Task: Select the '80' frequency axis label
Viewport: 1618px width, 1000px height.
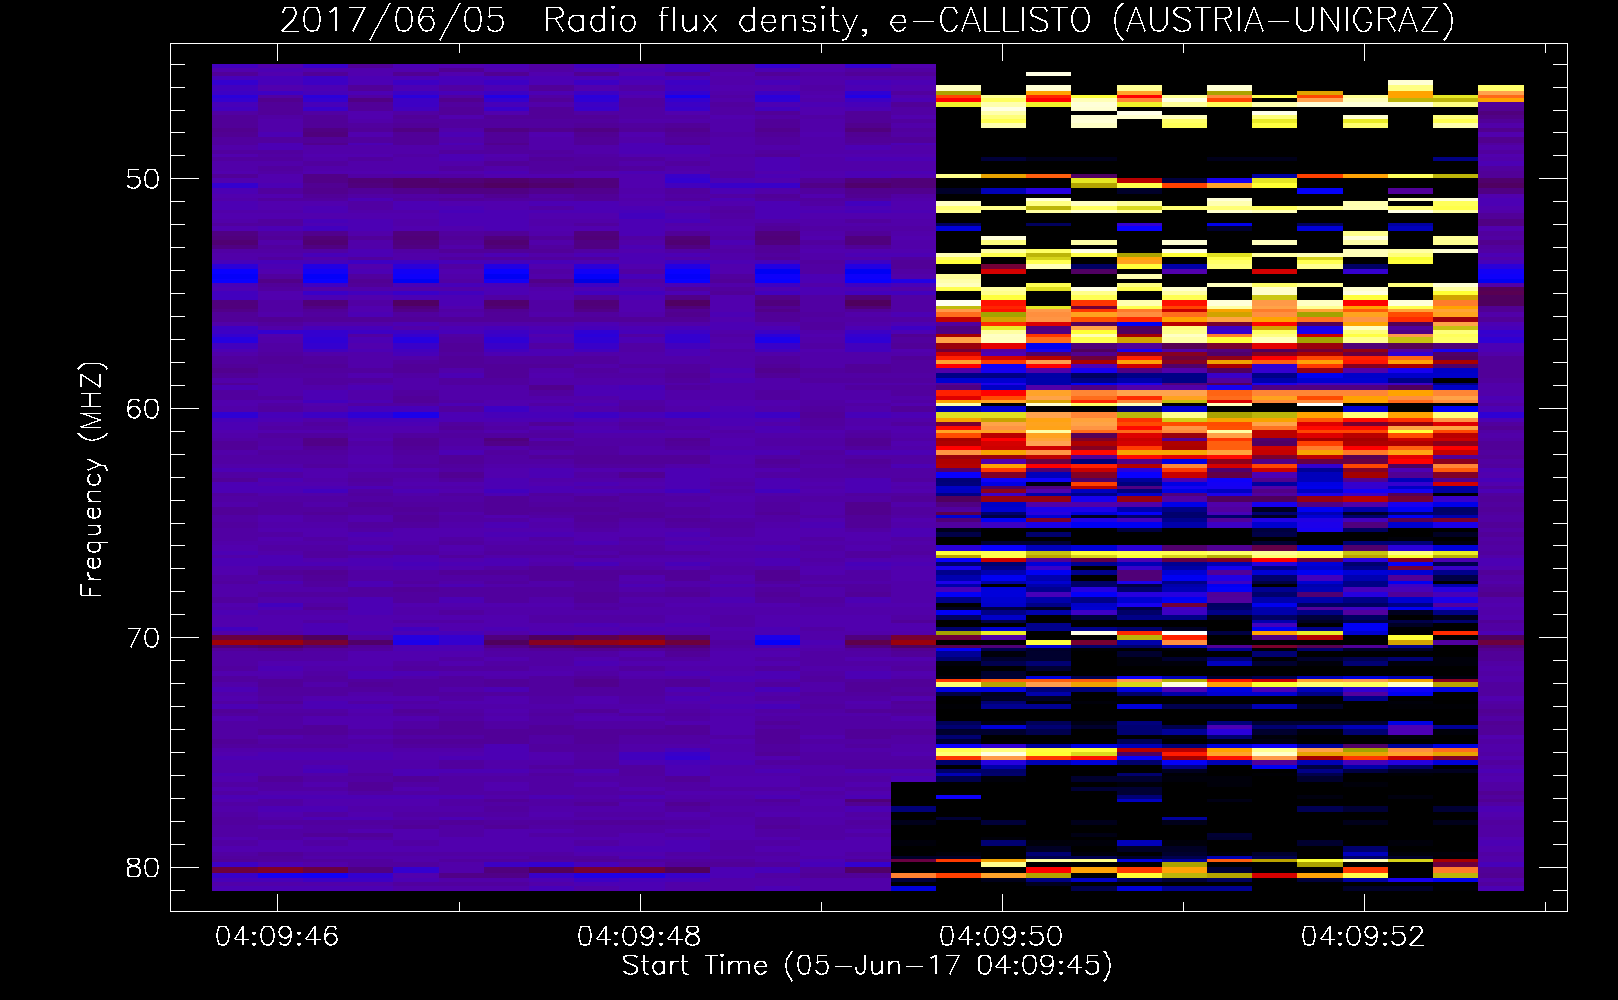Action: coord(143,867)
